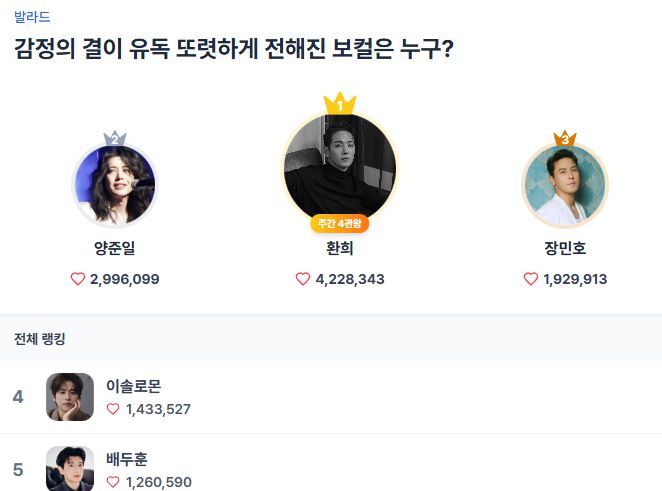Click the bronze third-place crown badge
This screenshot has height=491, width=662.
565,138
